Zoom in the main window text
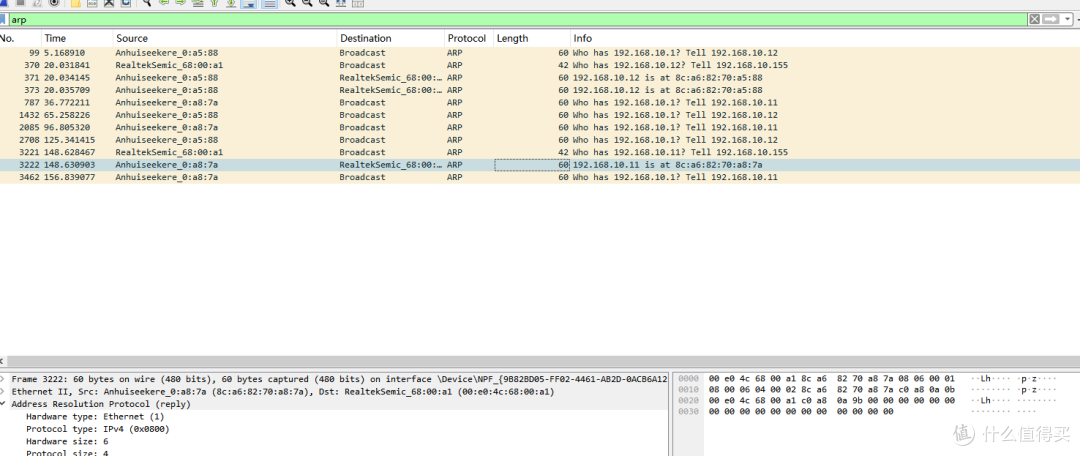Viewport: 1080px width, 456px height. [x=291, y=3]
